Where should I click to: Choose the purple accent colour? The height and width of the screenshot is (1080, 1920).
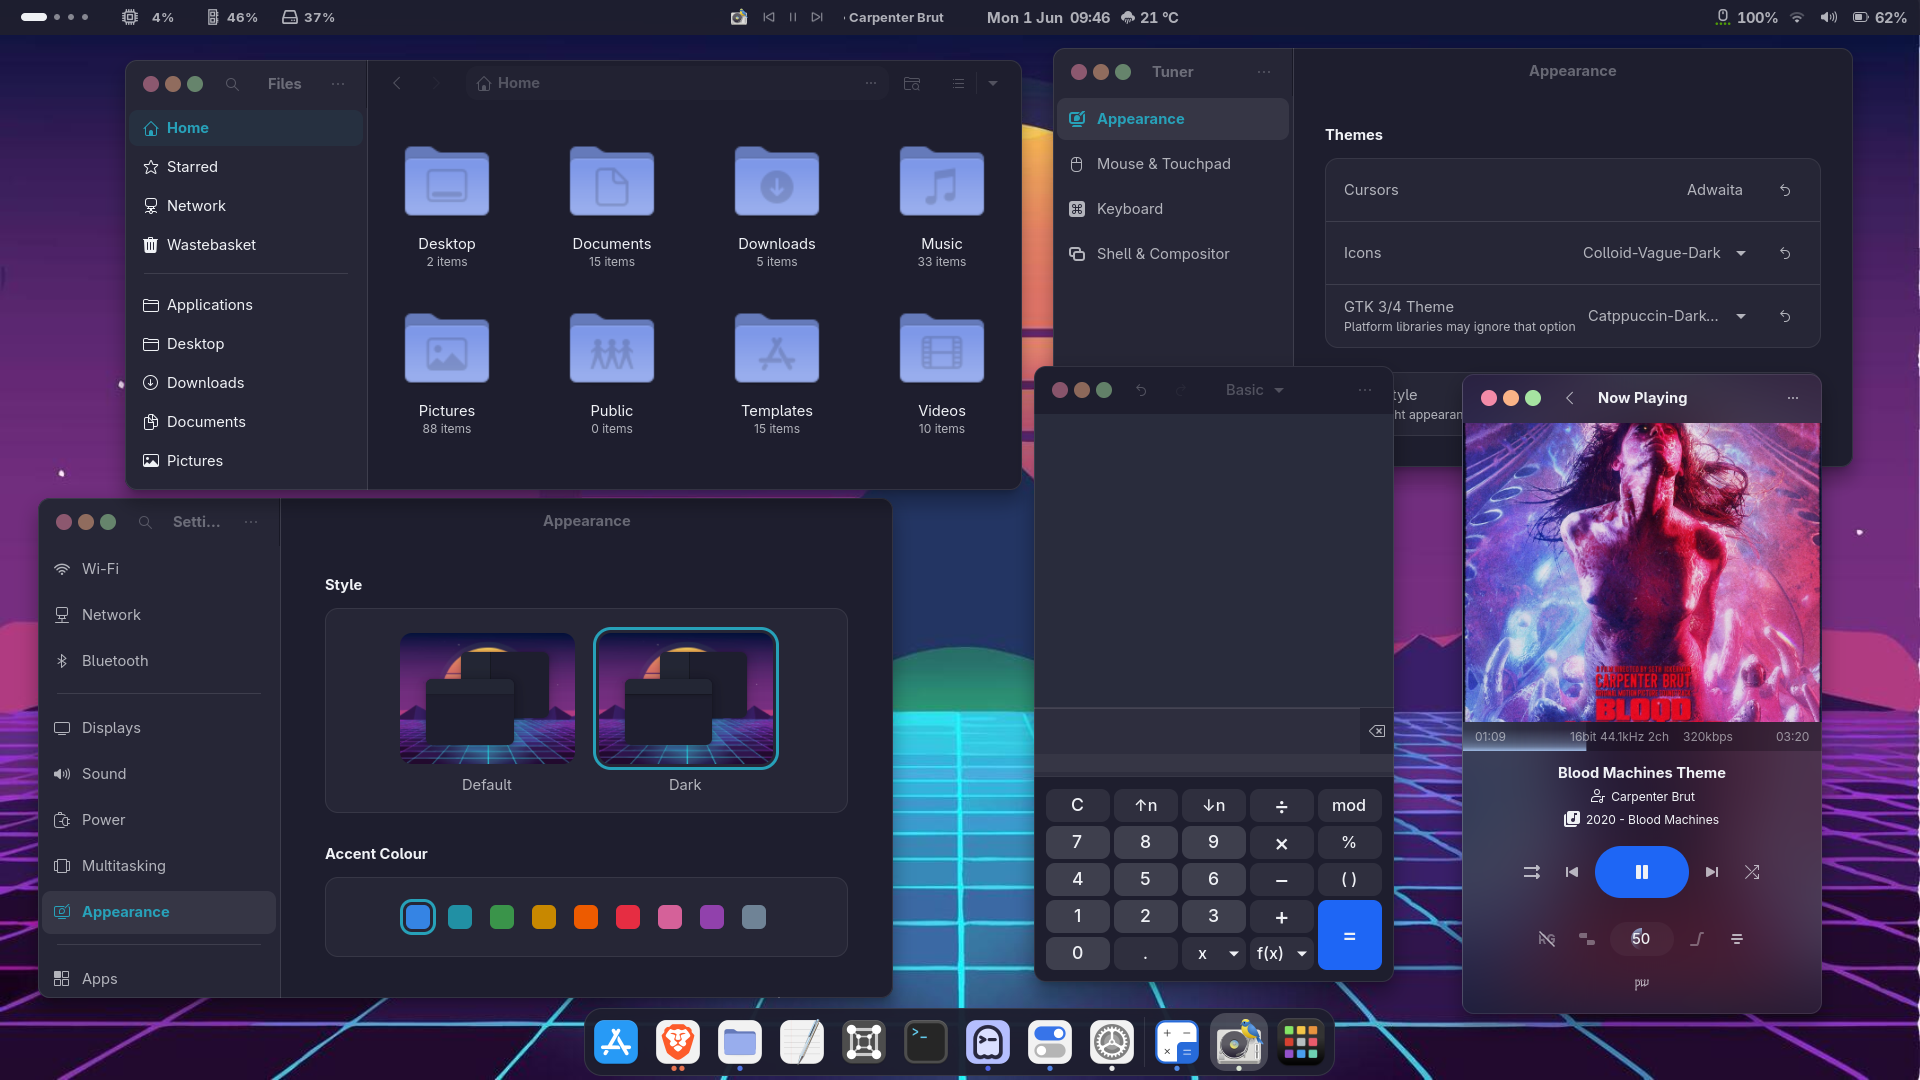(x=712, y=917)
